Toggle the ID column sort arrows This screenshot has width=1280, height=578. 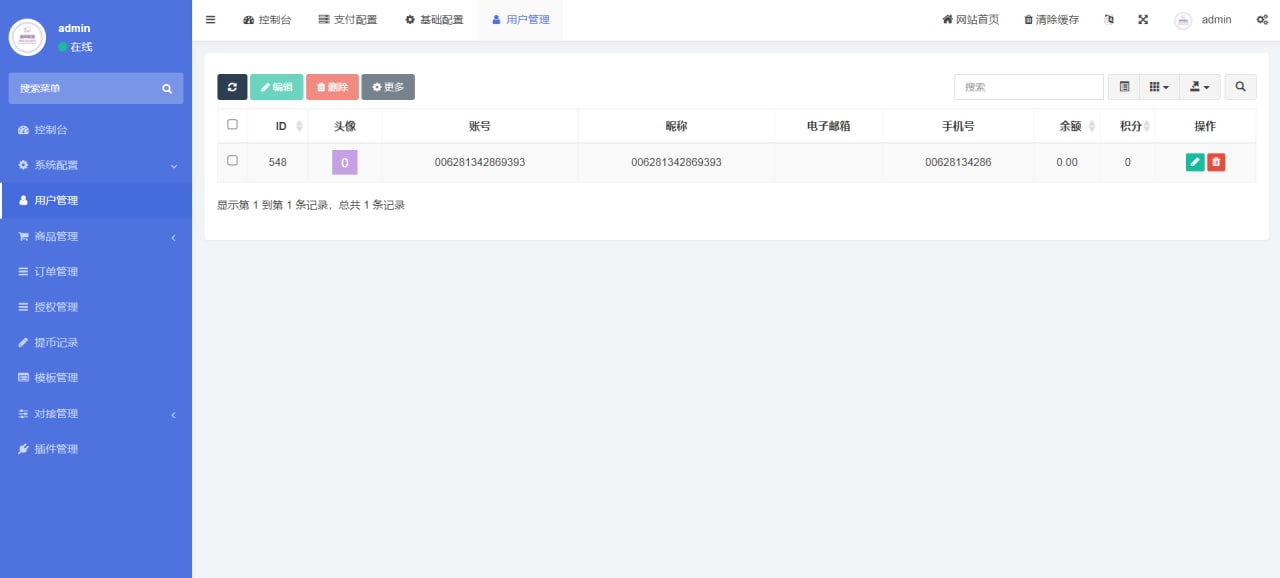pos(300,125)
